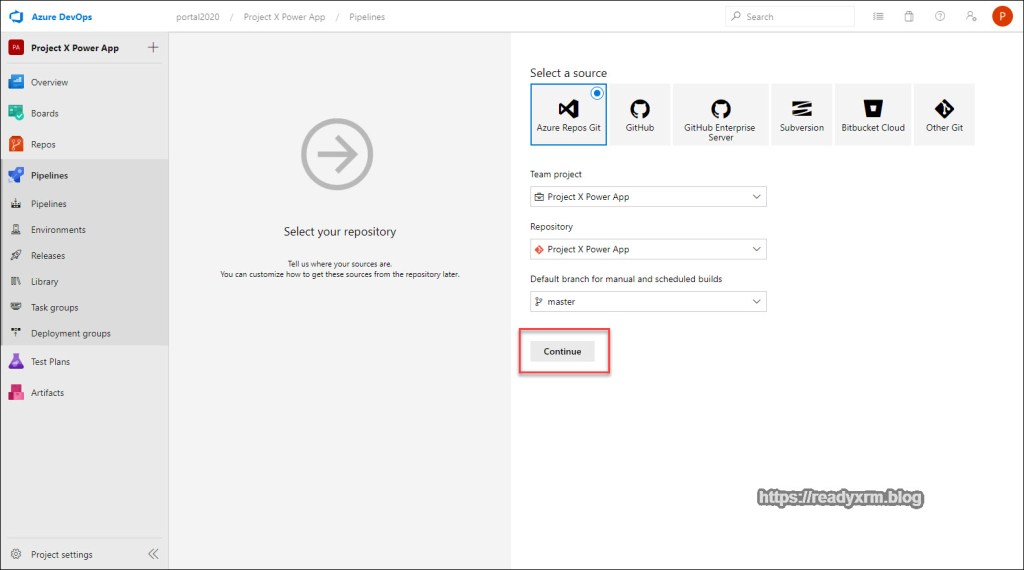Image resolution: width=1024 pixels, height=570 pixels.
Task: Choose GitHub as the source
Action: (x=640, y=114)
